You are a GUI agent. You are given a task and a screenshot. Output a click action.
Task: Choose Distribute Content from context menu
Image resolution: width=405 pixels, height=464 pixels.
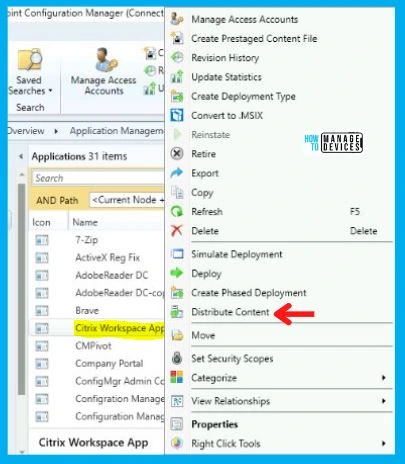(230, 312)
